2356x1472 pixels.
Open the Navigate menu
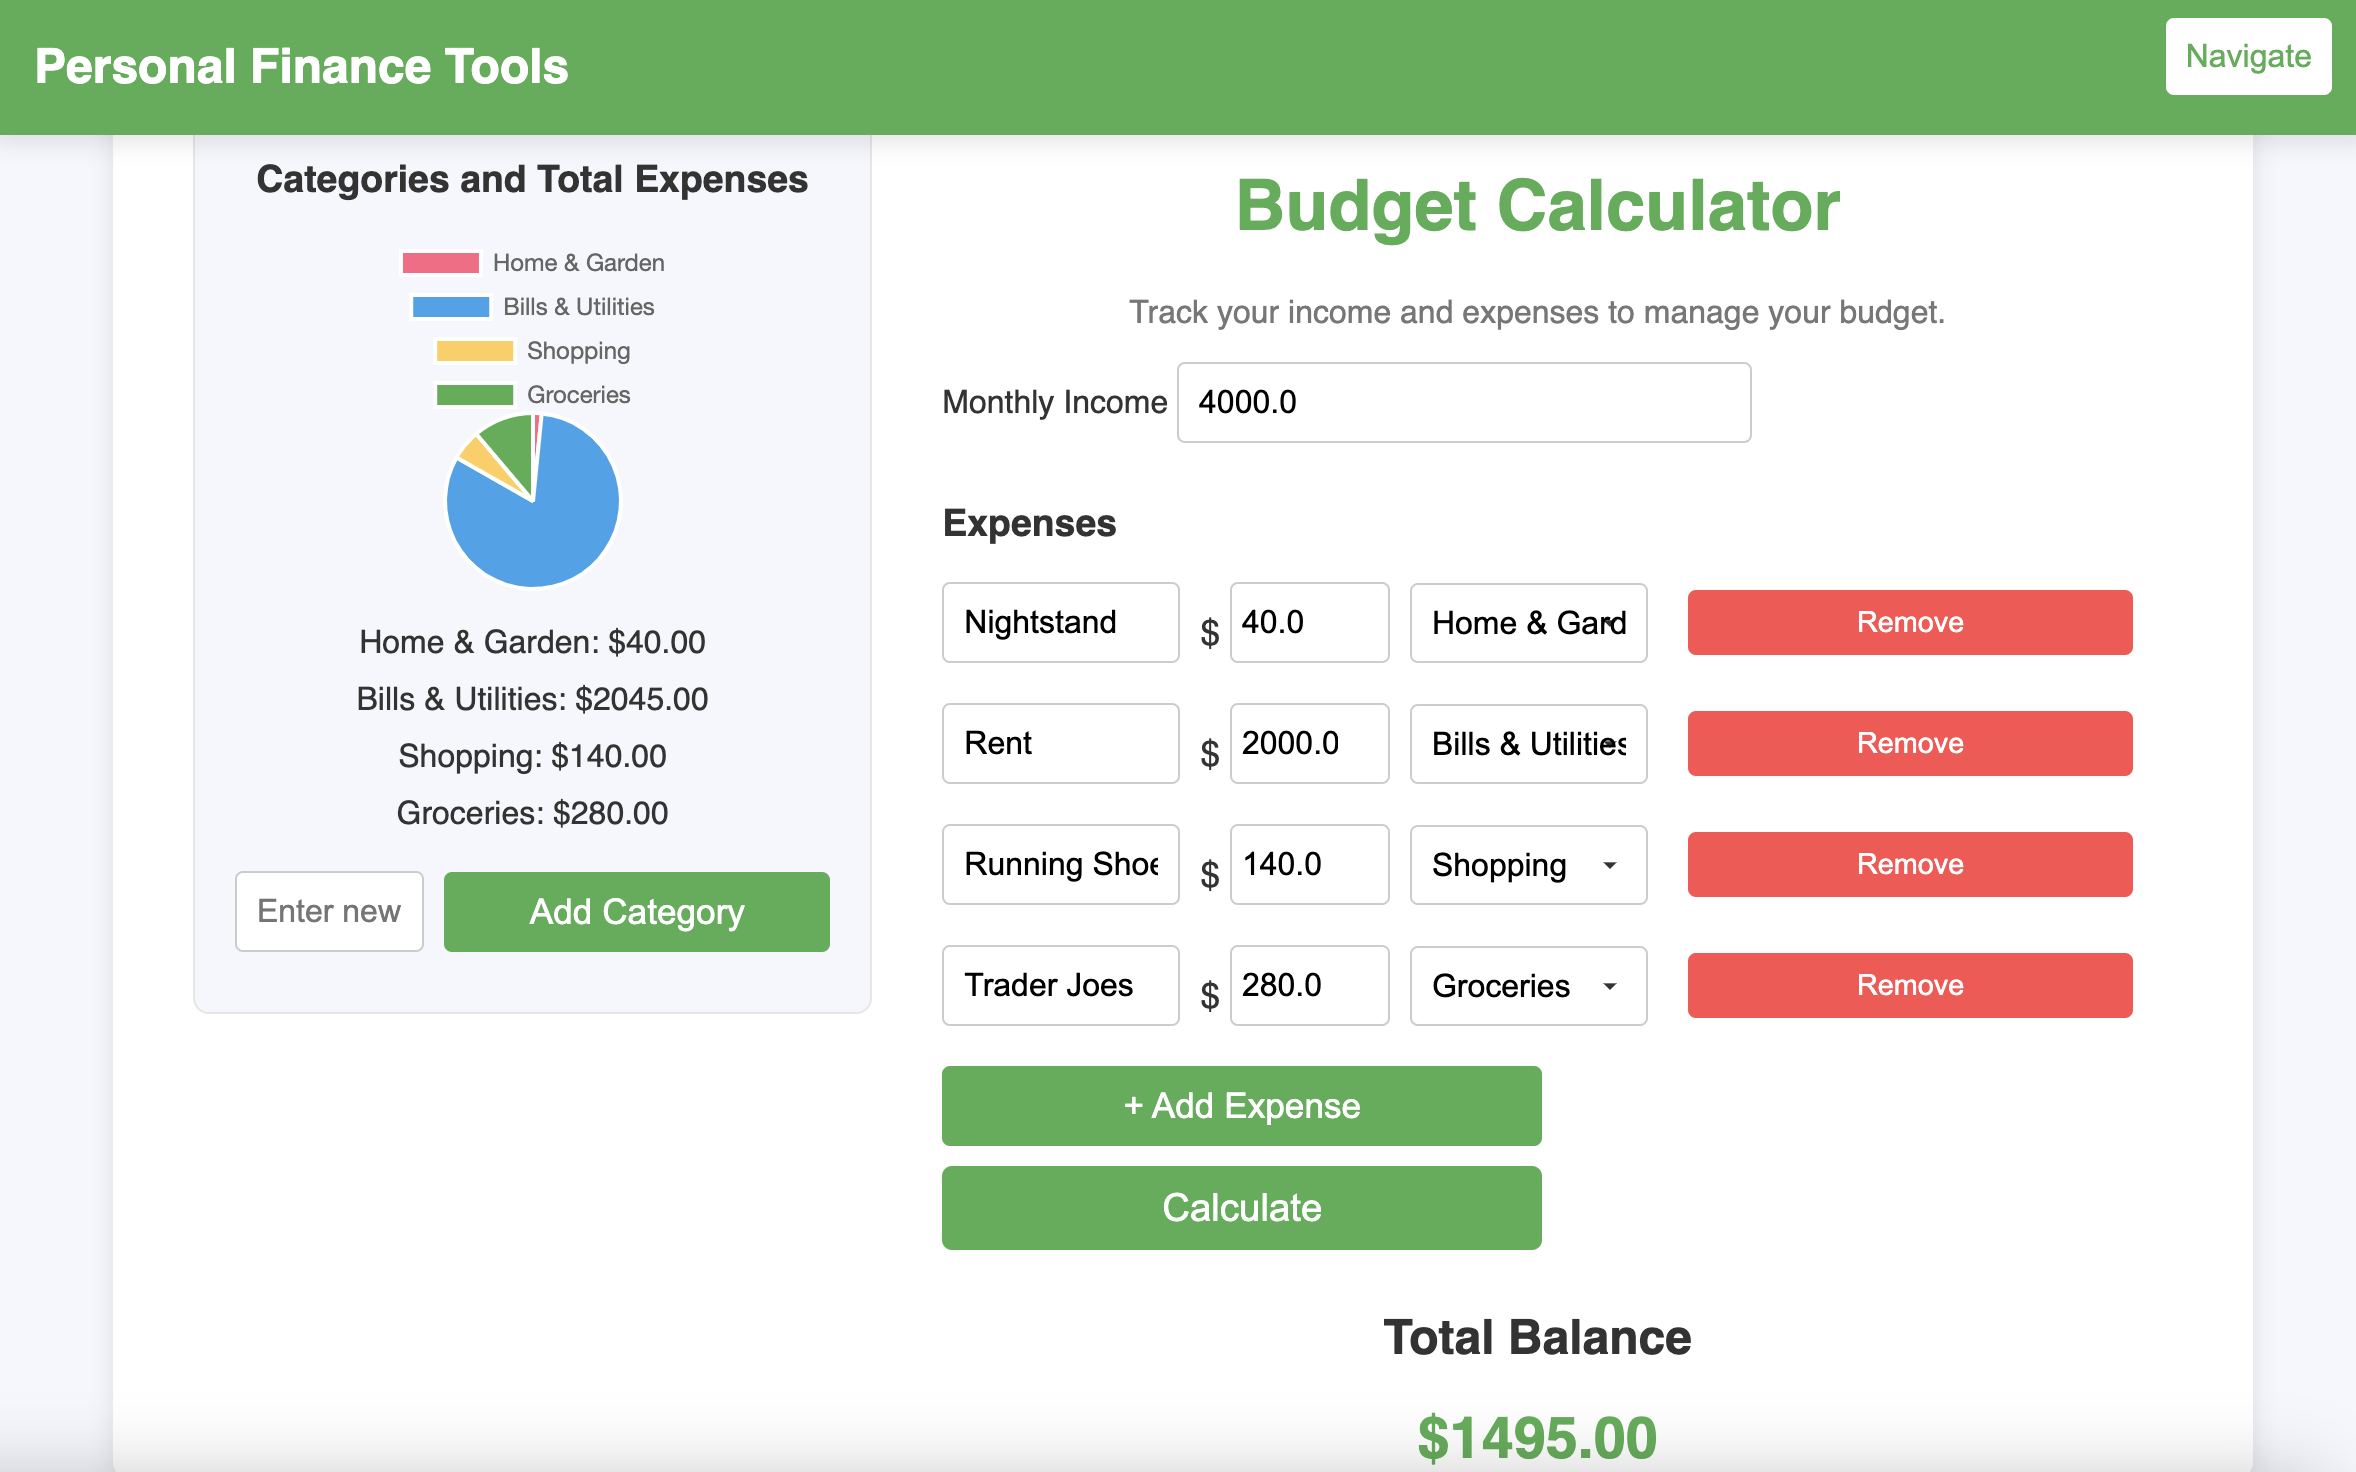point(2246,56)
